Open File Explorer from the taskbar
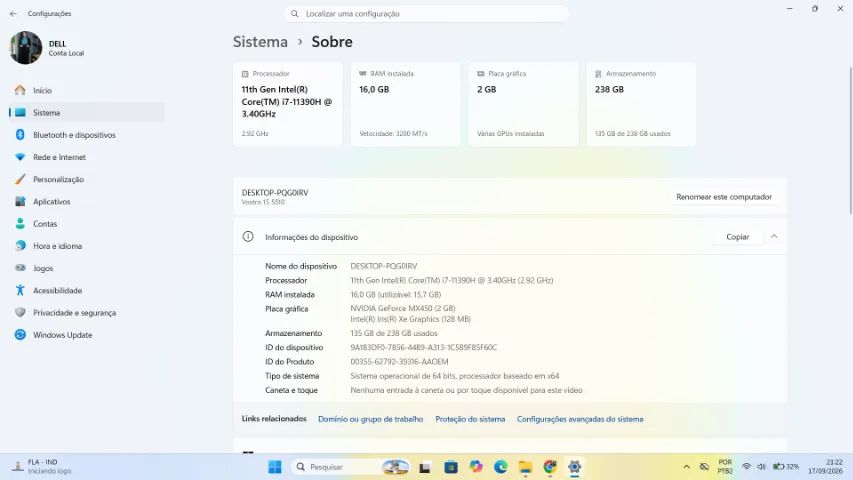Screen dimensions: 853x480 pyautogui.click(x=526, y=467)
